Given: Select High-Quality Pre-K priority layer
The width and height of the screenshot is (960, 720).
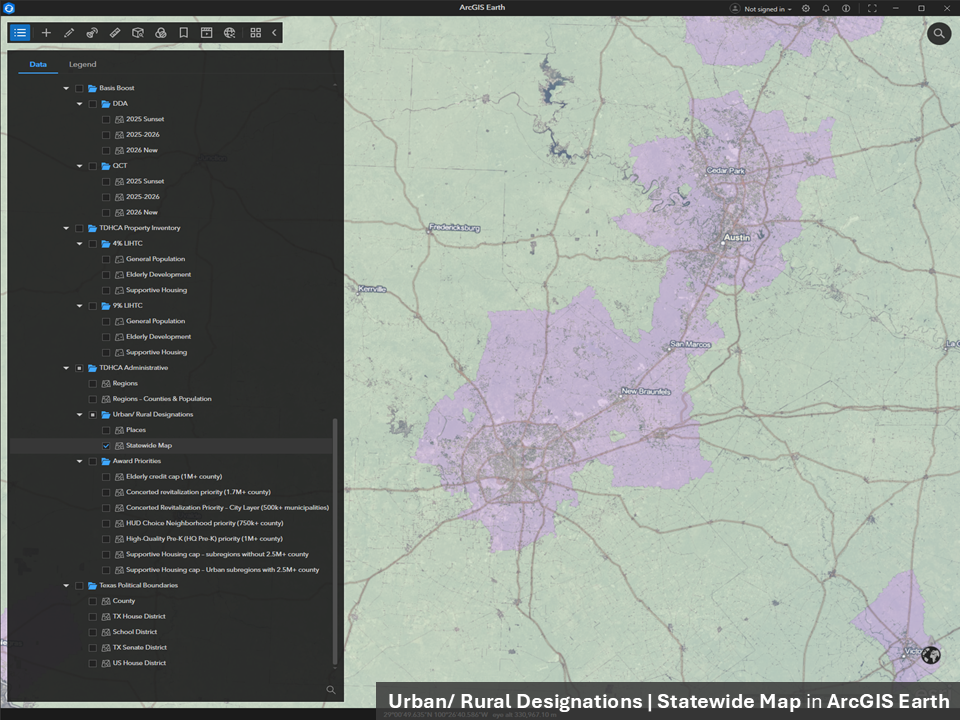Looking at the screenshot, I should pyautogui.click(x=204, y=539).
